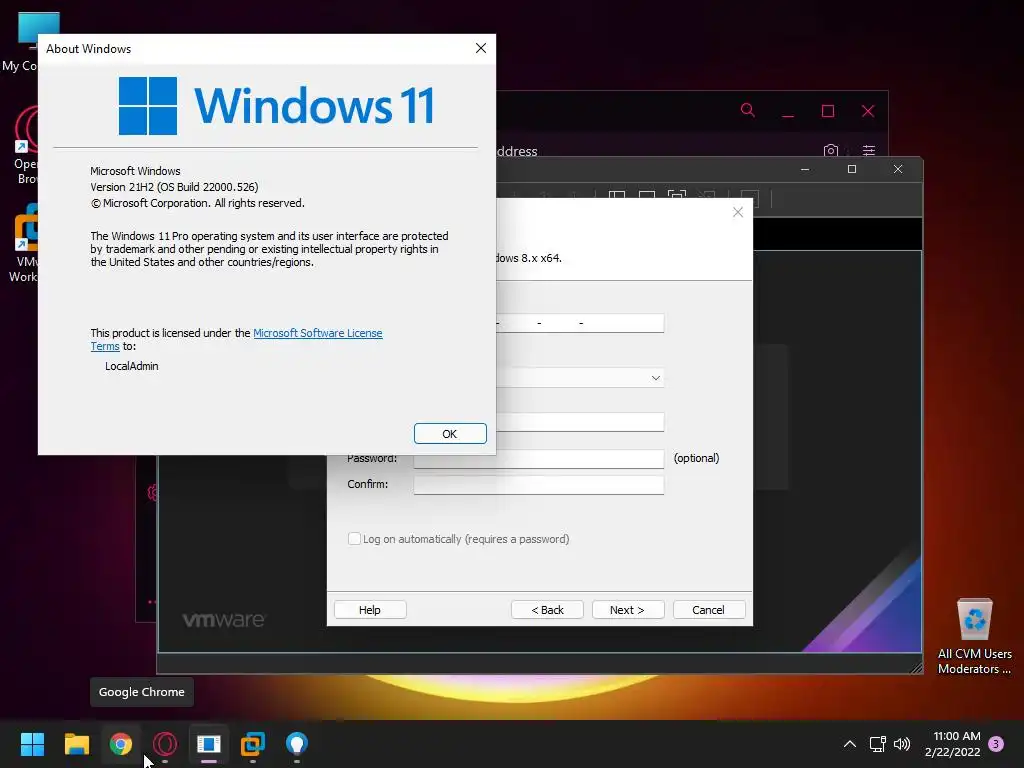Launch Google Chrome from the taskbar

[121, 744]
